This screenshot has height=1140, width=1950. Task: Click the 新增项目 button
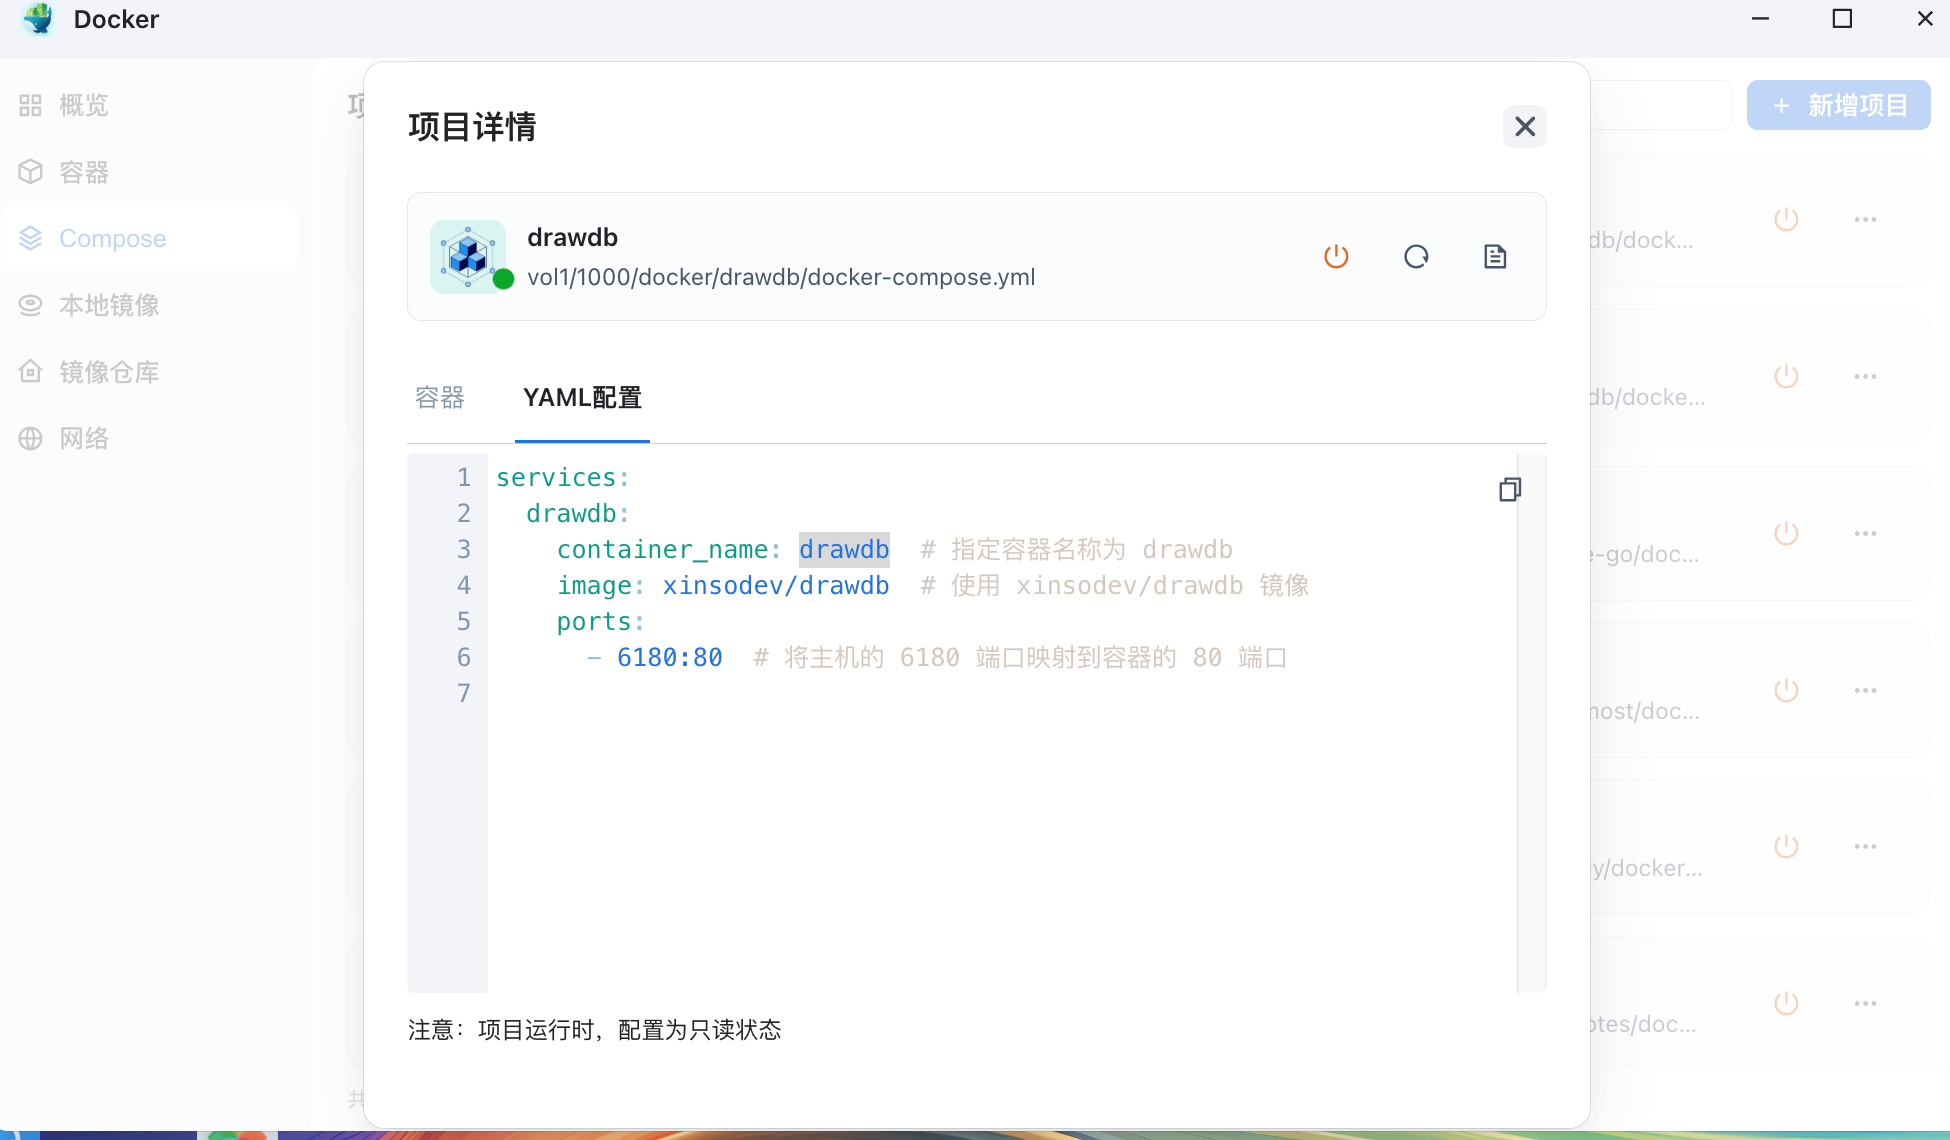(1838, 105)
